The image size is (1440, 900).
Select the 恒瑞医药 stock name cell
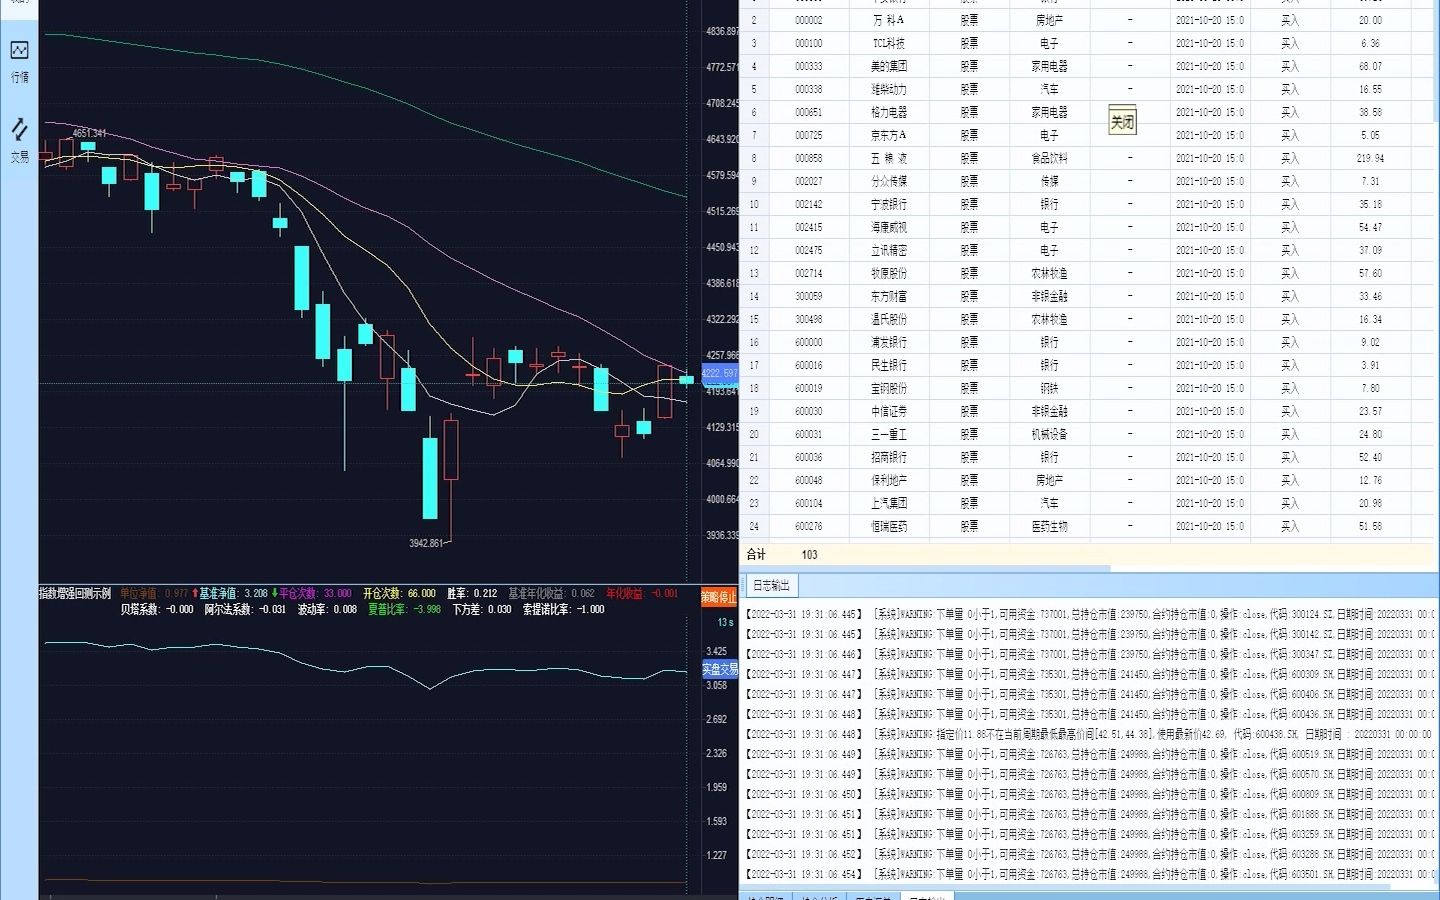tap(888, 526)
